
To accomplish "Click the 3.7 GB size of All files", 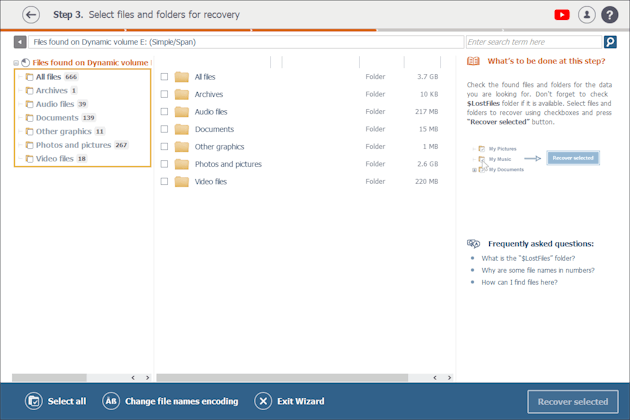I will coord(428,76).
